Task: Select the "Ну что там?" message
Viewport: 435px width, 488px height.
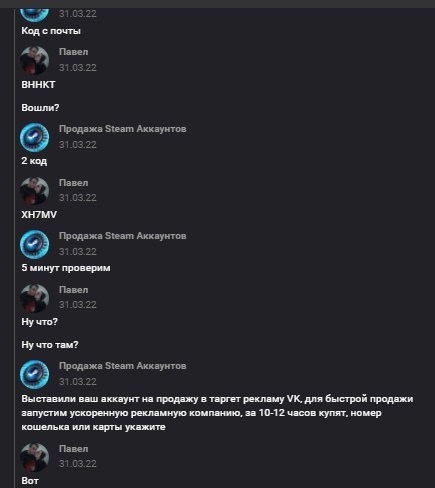Action: pos(50,345)
